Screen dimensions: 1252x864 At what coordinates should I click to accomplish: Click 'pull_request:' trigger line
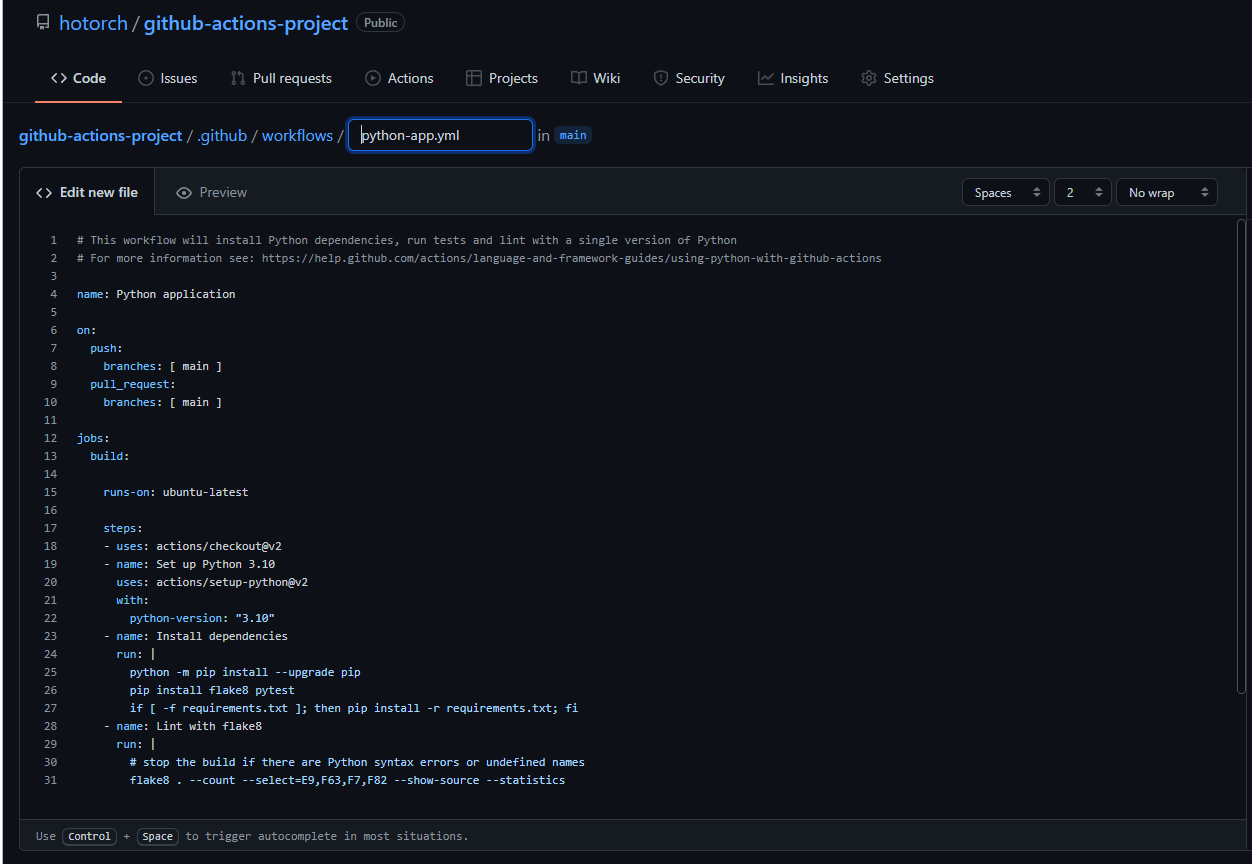coord(133,384)
